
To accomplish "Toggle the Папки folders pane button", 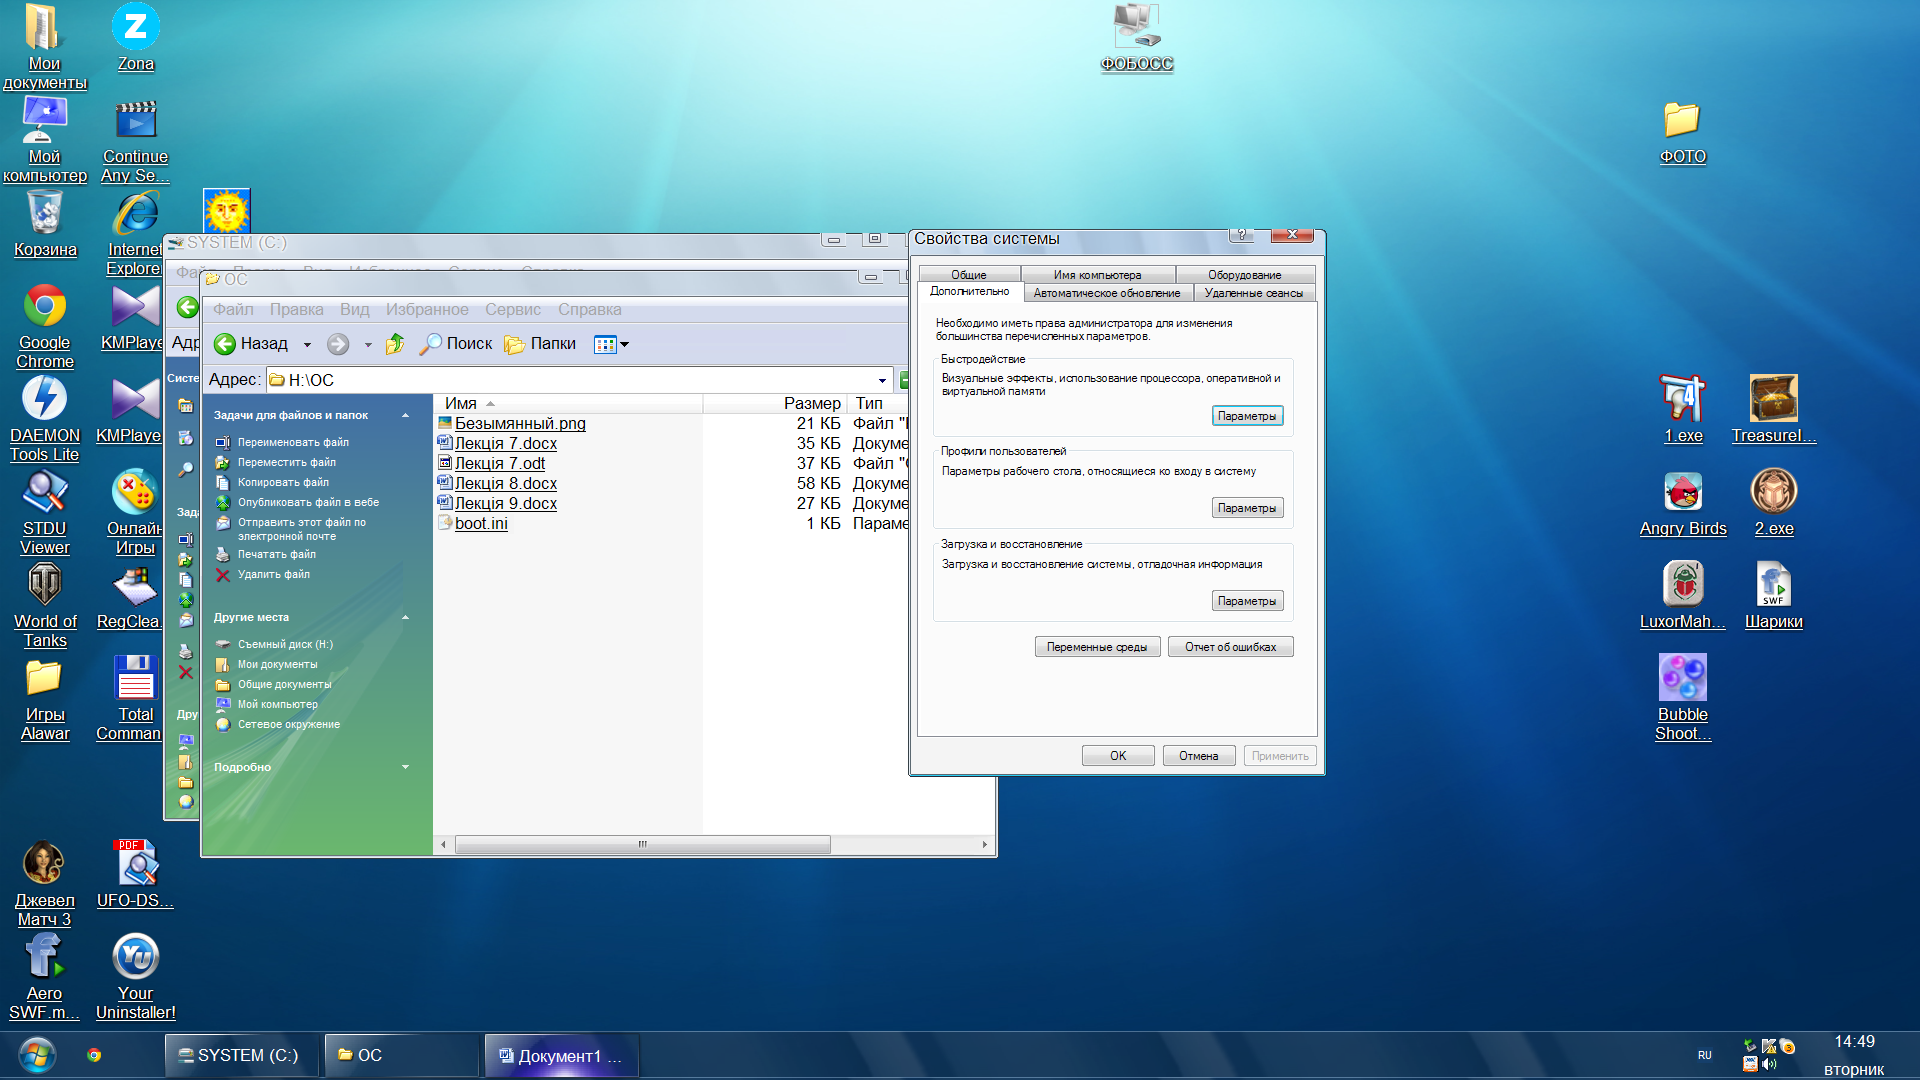I will click(x=541, y=344).
